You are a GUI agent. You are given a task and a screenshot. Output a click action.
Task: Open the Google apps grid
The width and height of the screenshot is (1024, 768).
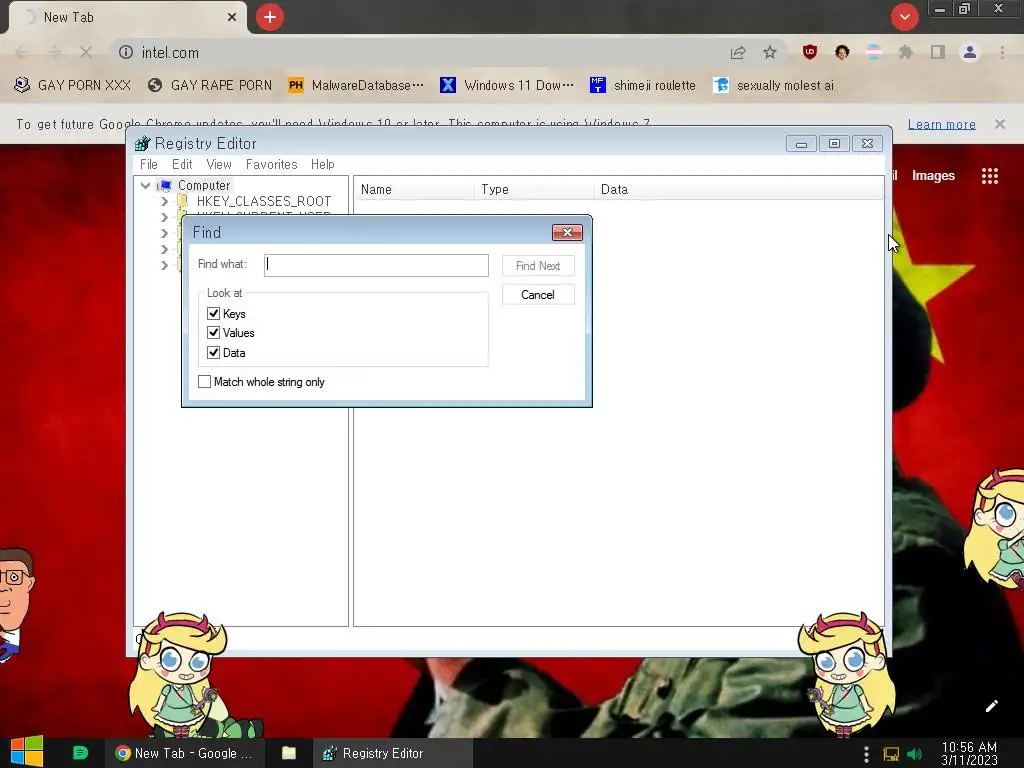[989, 176]
